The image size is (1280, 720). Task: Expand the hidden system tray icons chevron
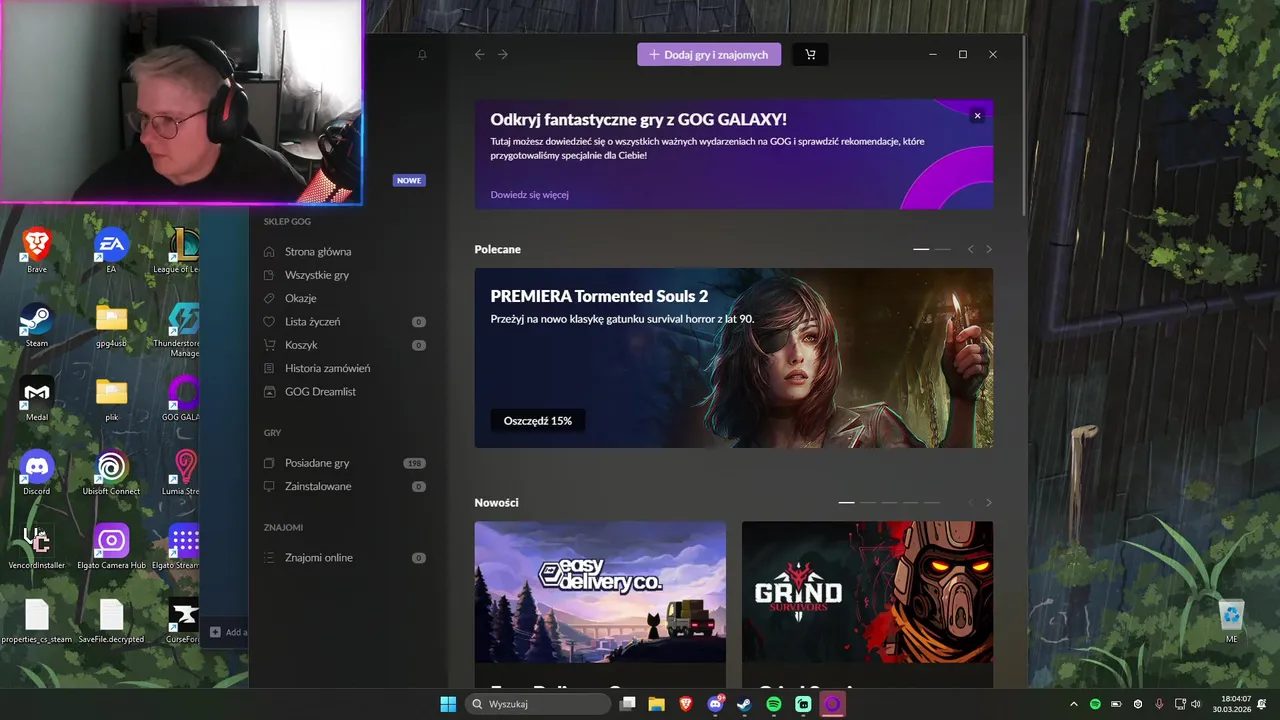[1074, 704]
